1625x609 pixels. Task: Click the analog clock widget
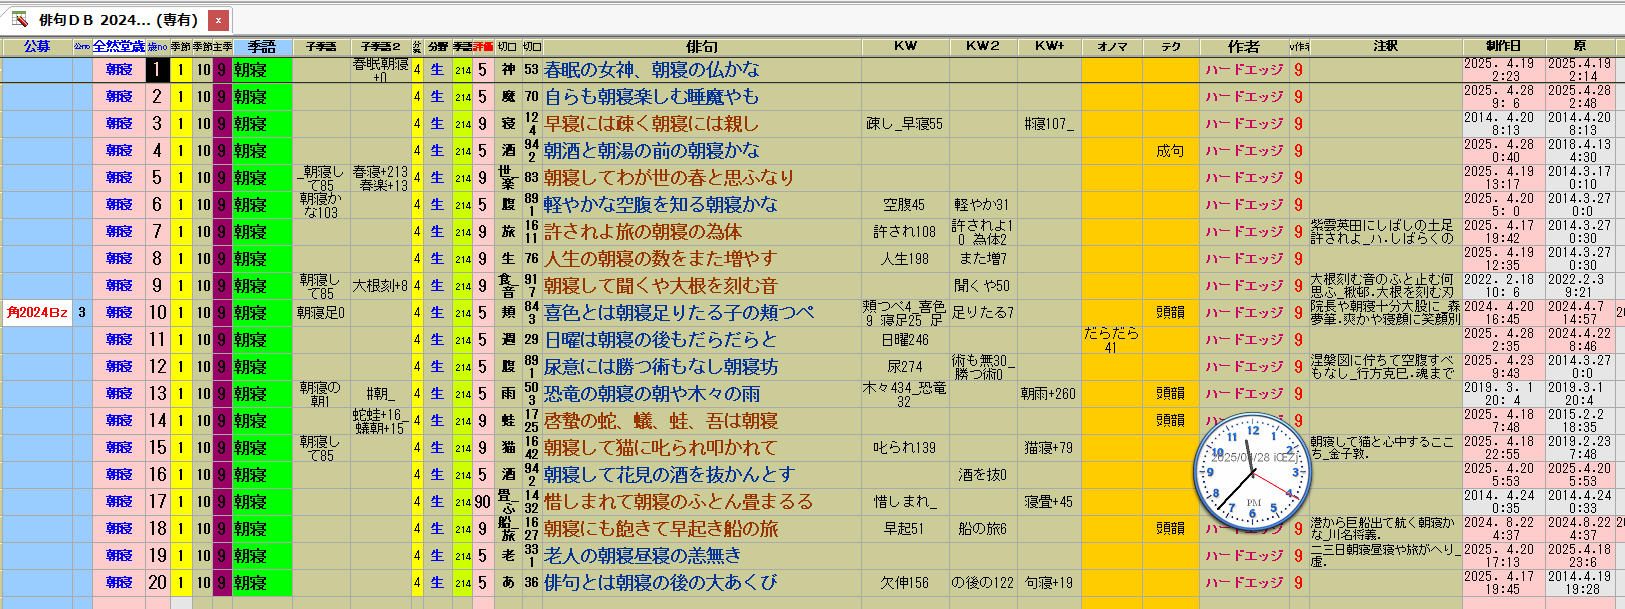click(x=1253, y=472)
